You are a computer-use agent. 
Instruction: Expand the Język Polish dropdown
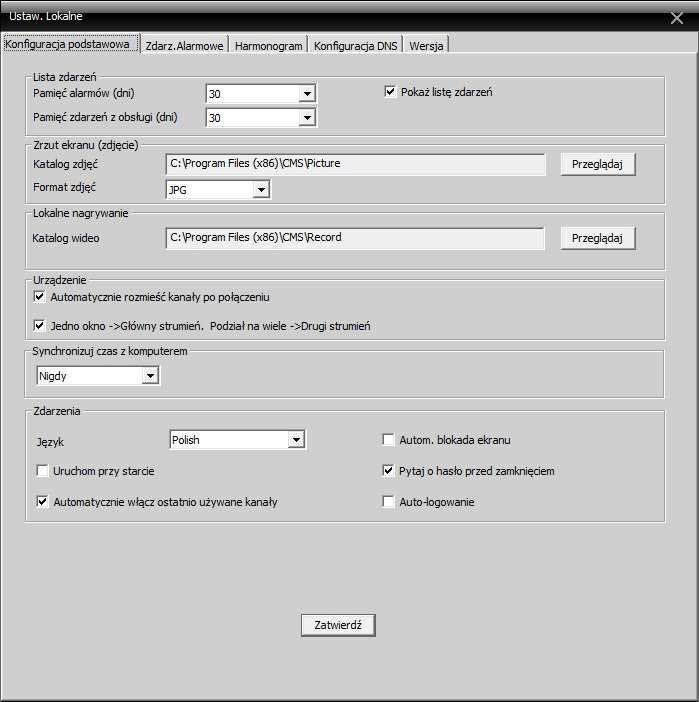point(237,440)
